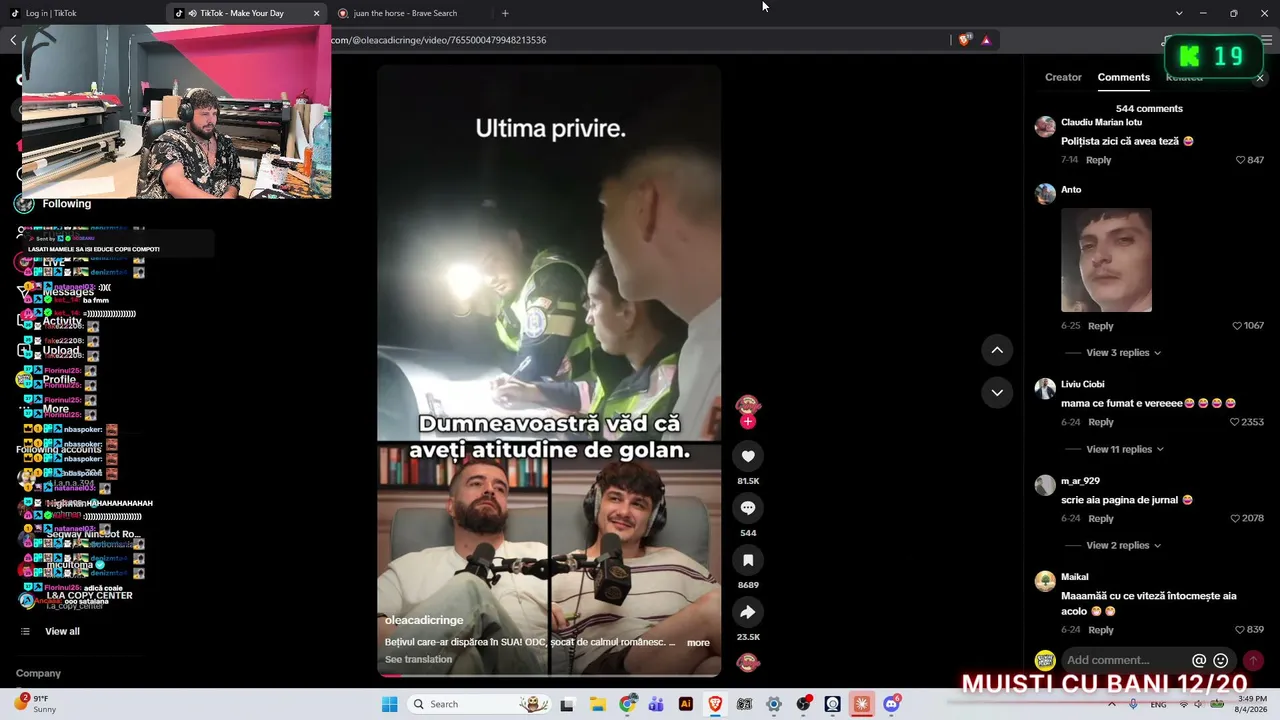Reply to Claudiu Marian Iotu's comment

1098,160
